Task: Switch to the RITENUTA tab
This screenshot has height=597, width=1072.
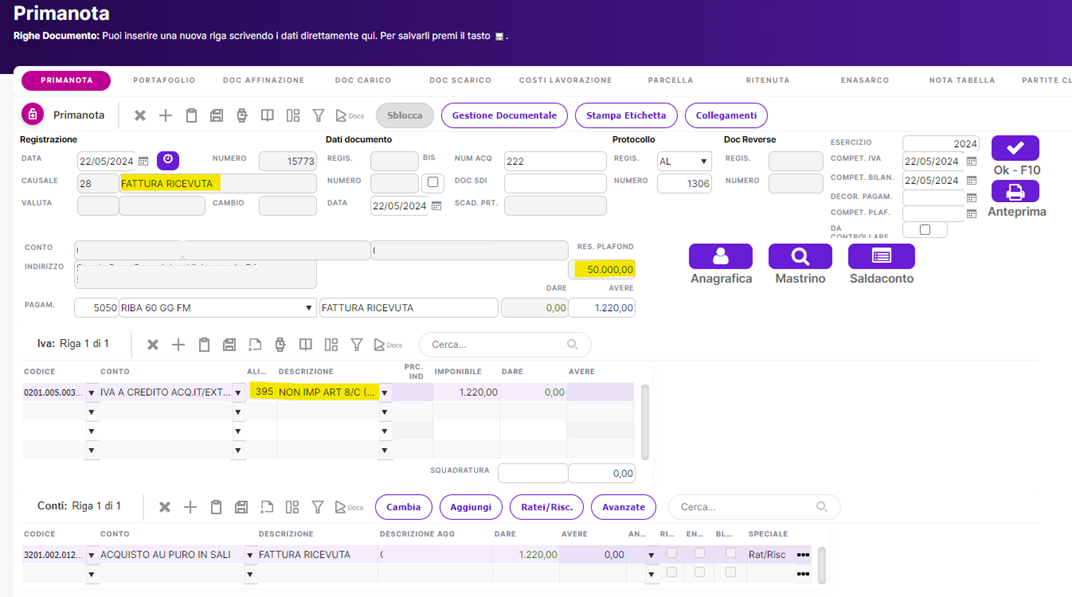Action: 768,80
